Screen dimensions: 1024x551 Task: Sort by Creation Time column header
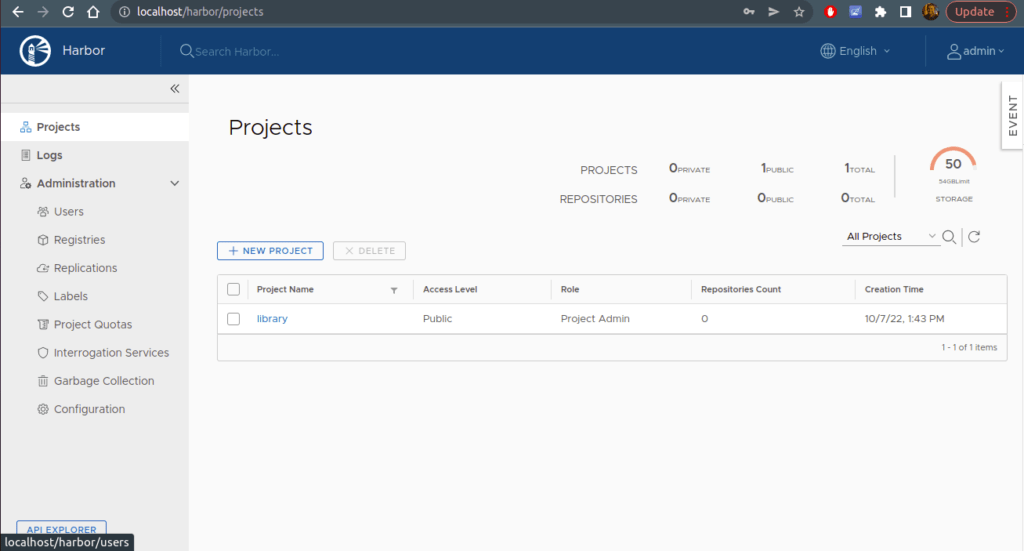point(894,289)
